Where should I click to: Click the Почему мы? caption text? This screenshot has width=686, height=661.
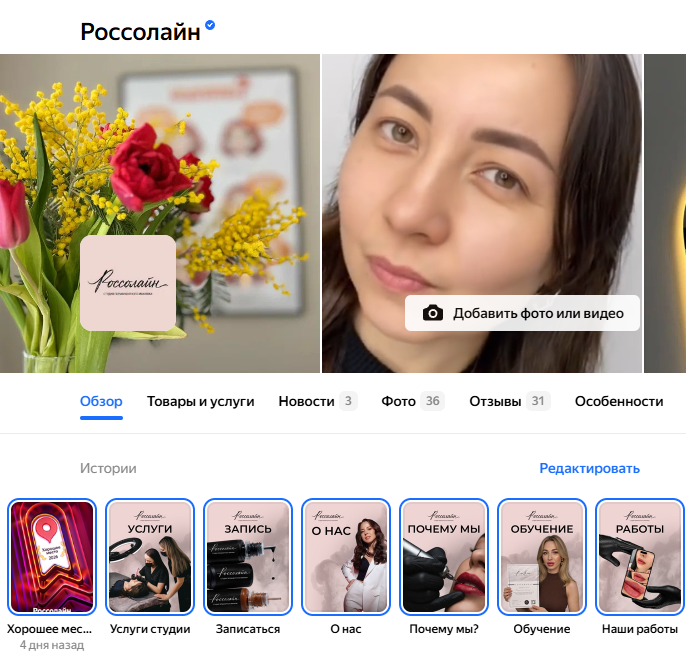tap(444, 629)
